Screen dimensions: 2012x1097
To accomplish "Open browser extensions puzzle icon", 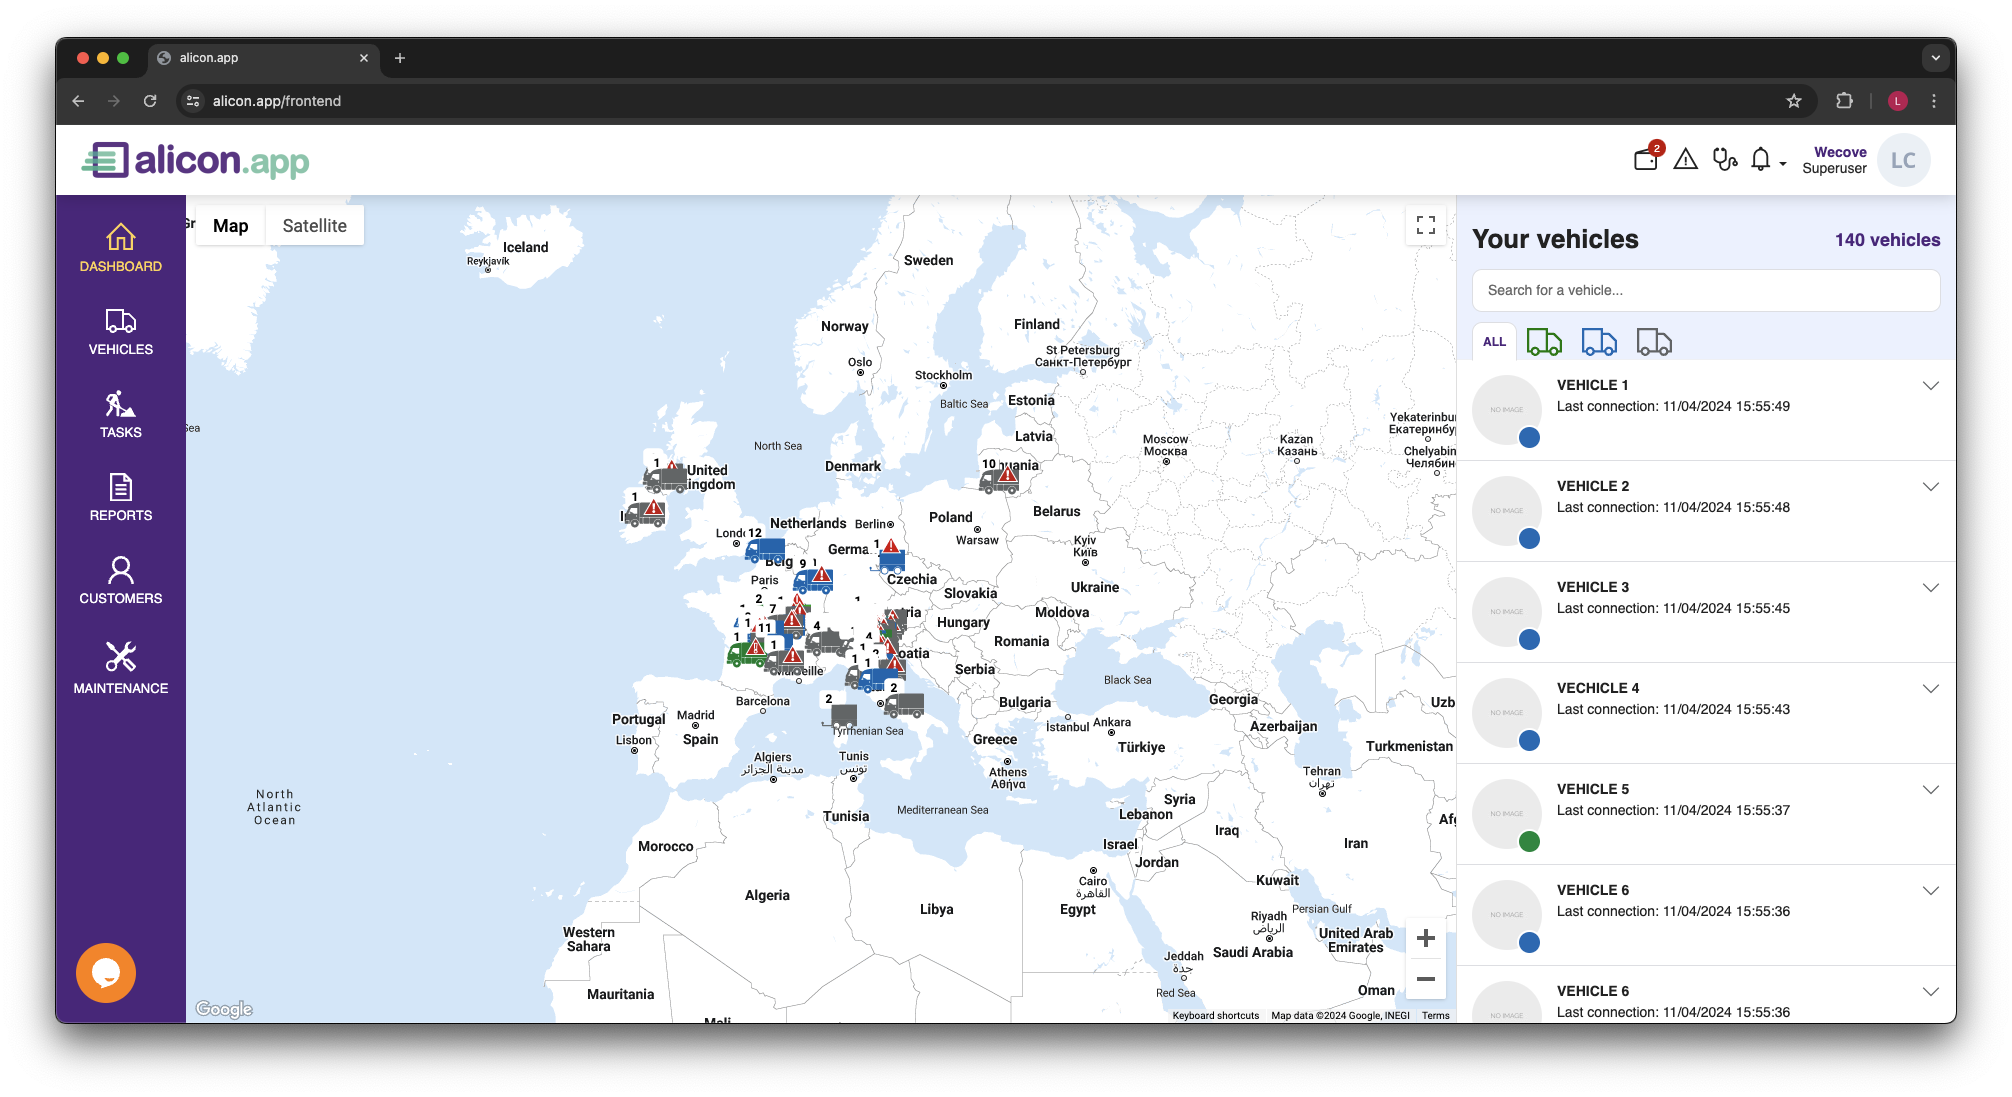I will pos(1845,101).
